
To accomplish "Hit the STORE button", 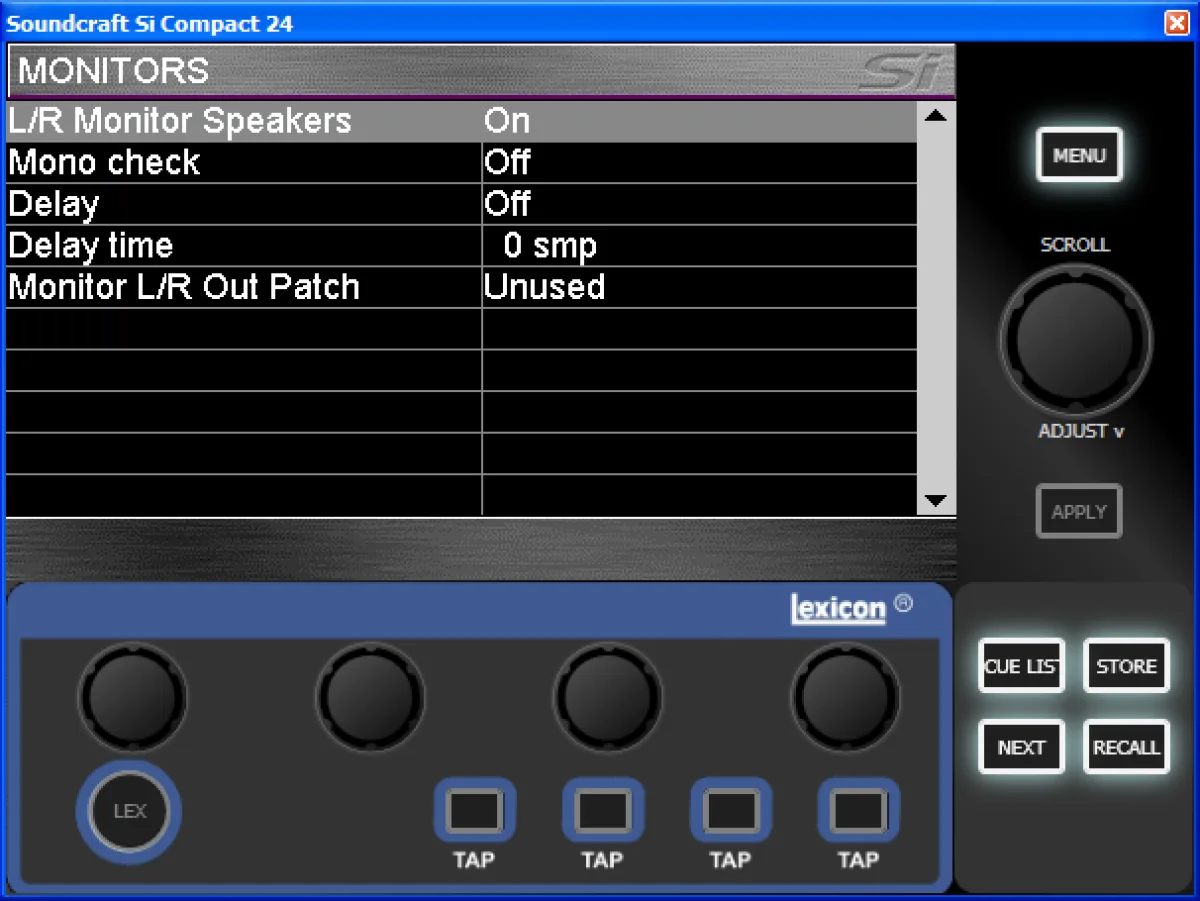I will tap(1126, 666).
